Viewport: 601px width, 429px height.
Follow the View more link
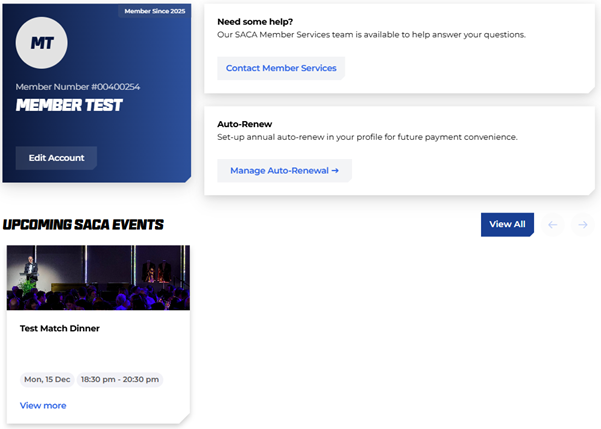click(x=43, y=405)
